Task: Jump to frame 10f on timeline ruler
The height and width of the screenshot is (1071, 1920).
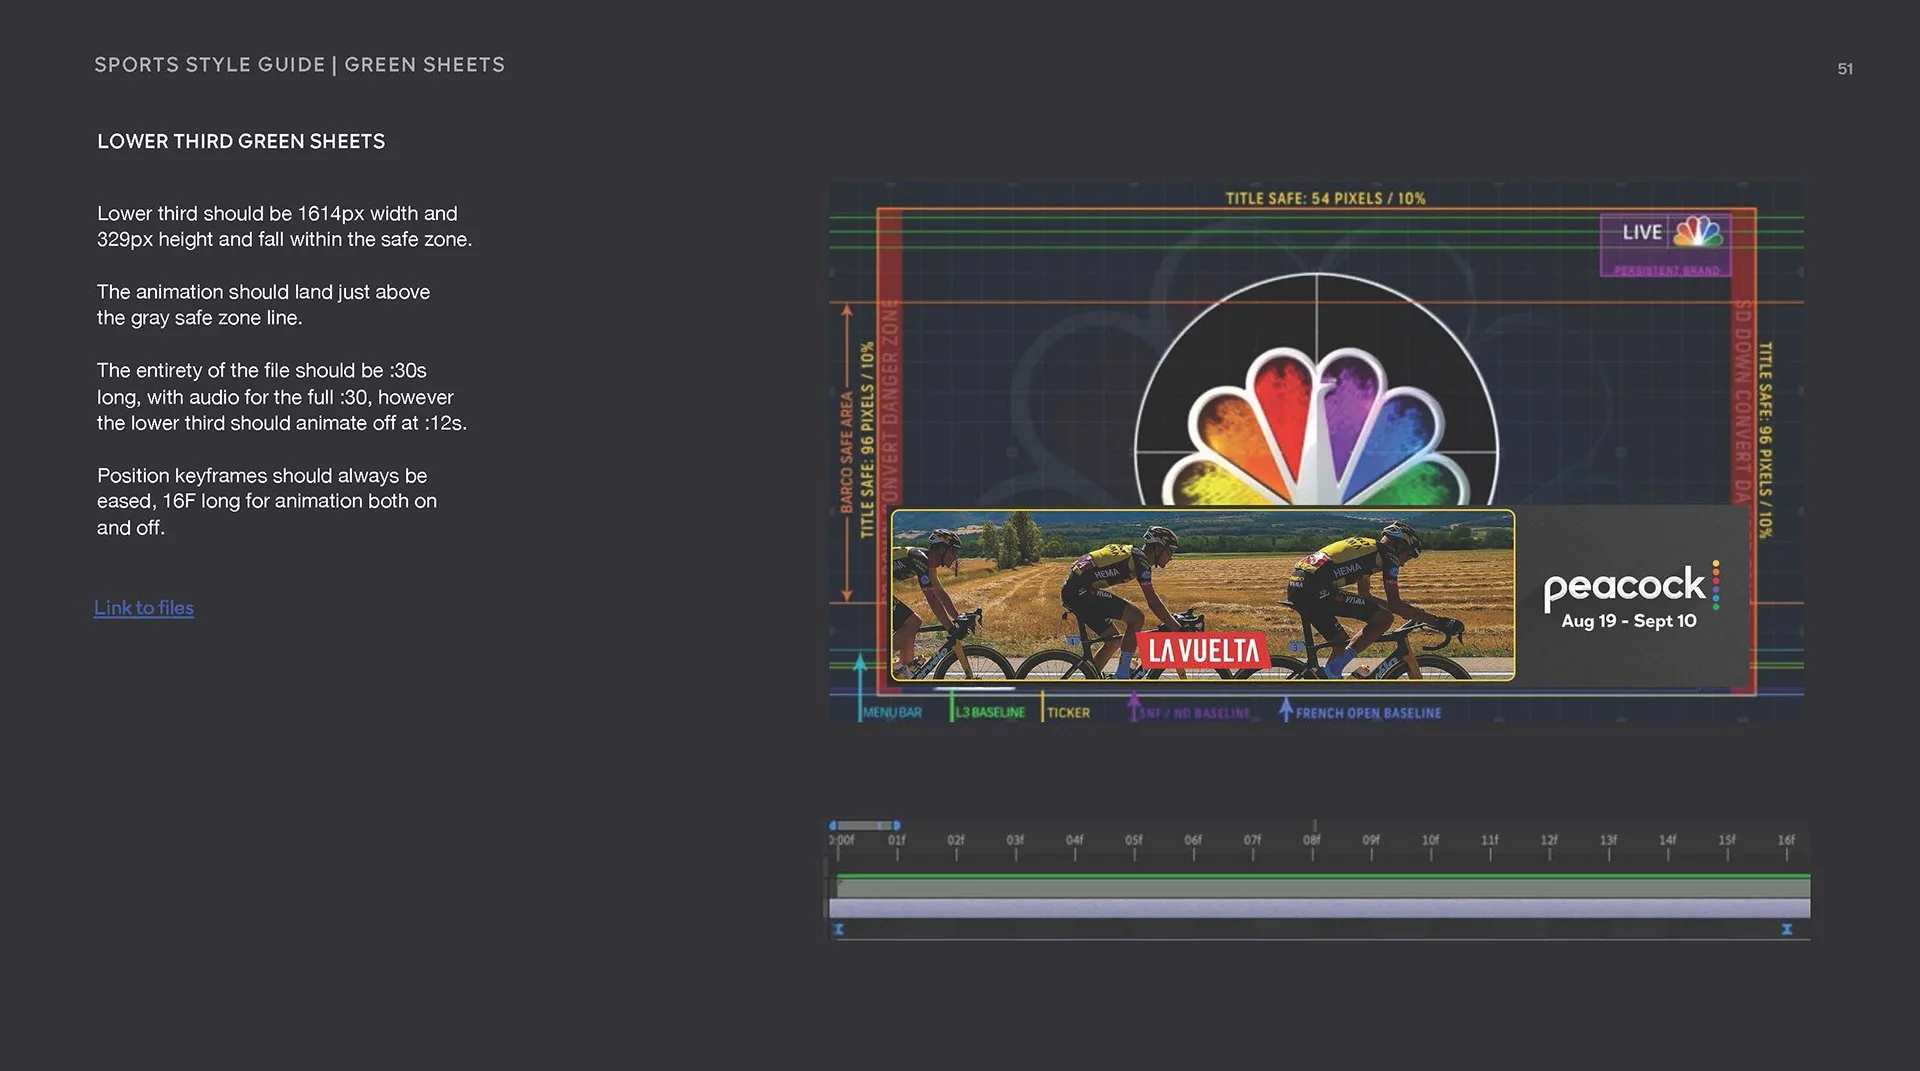Action: coord(1431,840)
